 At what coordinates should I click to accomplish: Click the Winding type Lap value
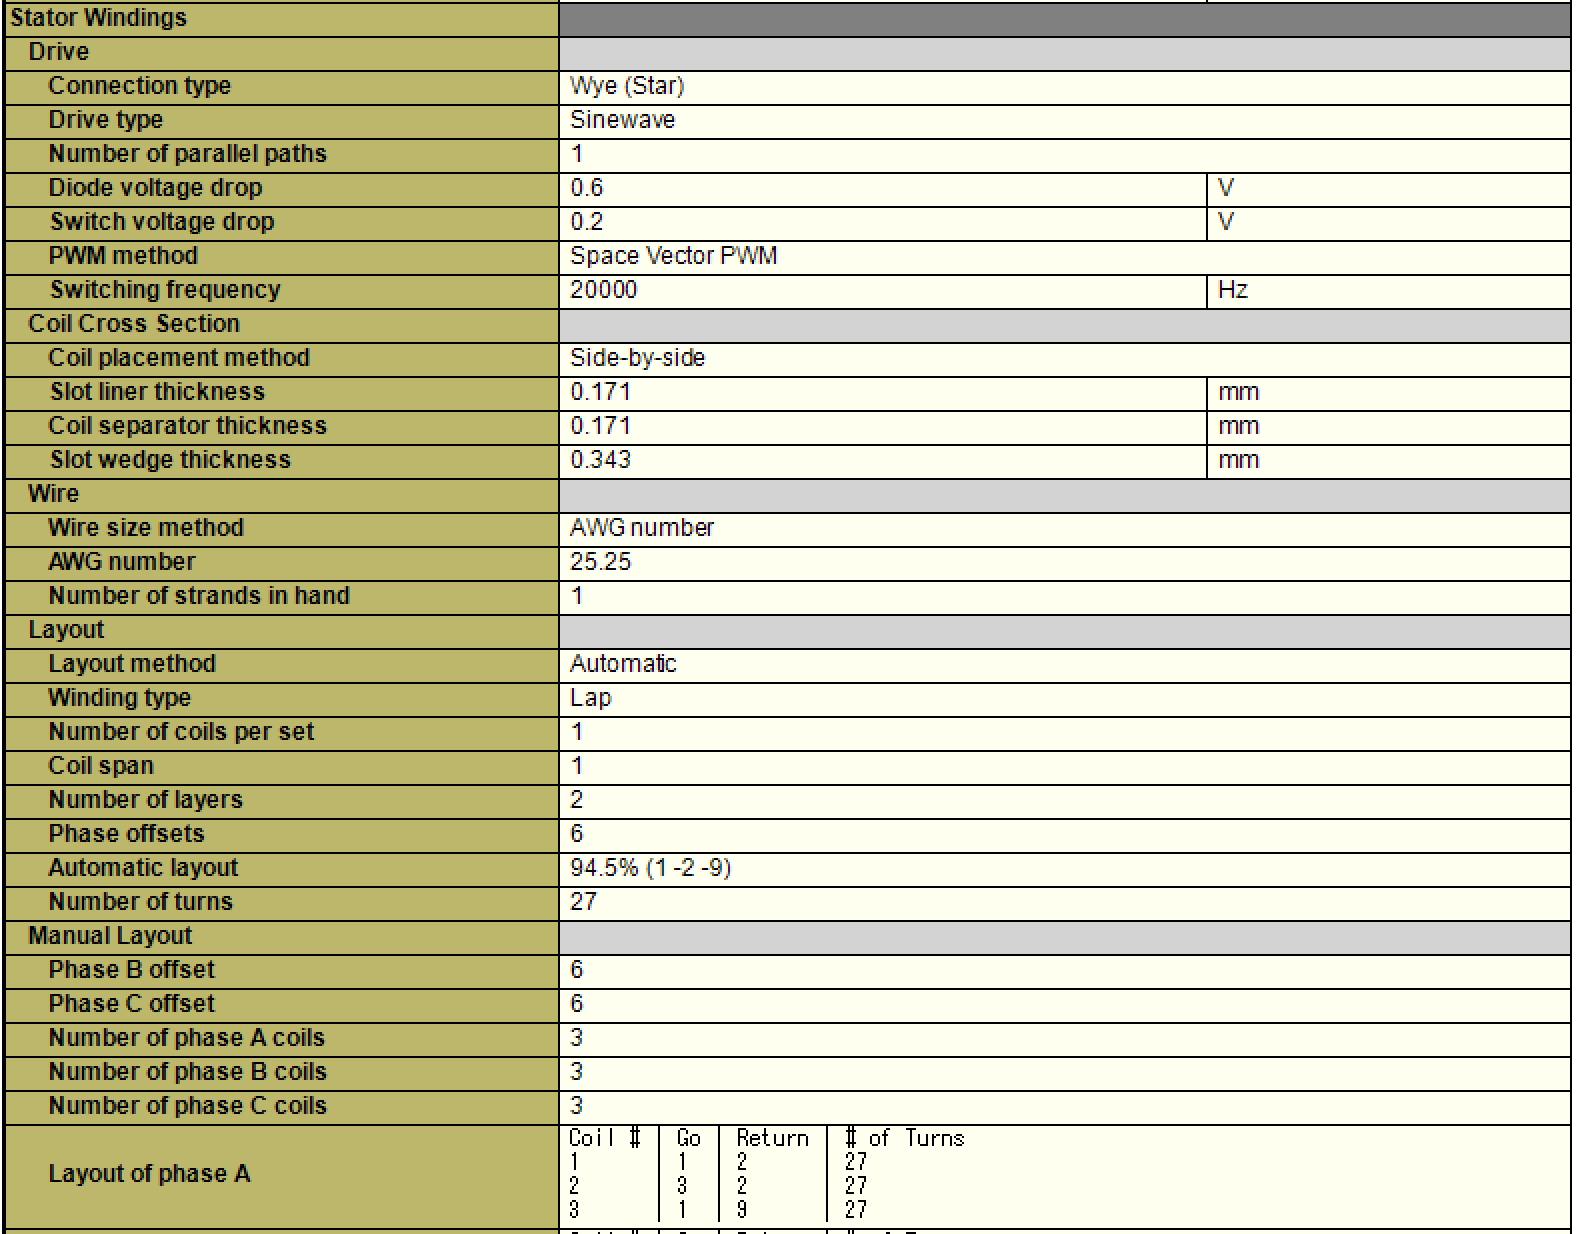coord(590,698)
